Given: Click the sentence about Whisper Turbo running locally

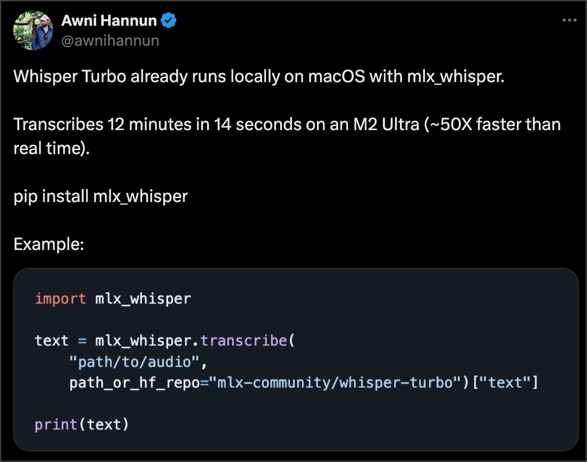Looking at the screenshot, I should [259, 77].
